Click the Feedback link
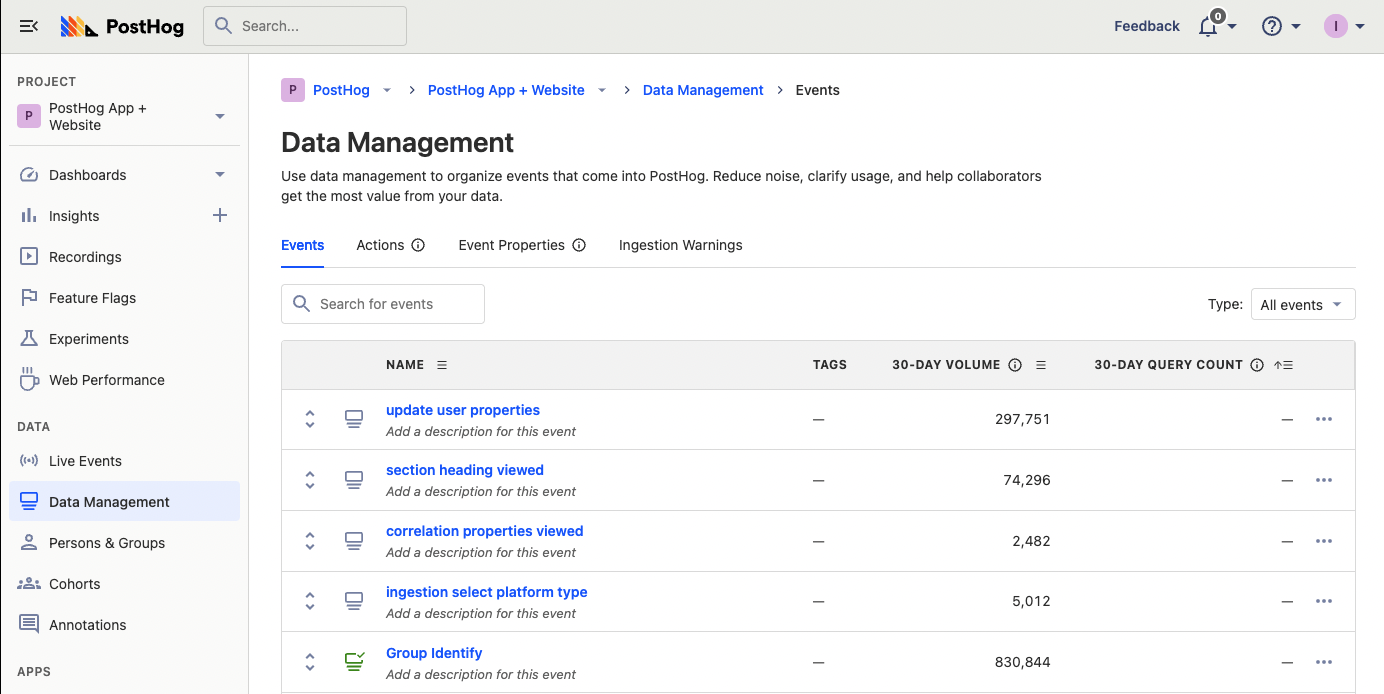1384x694 pixels. (x=1146, y=26)
